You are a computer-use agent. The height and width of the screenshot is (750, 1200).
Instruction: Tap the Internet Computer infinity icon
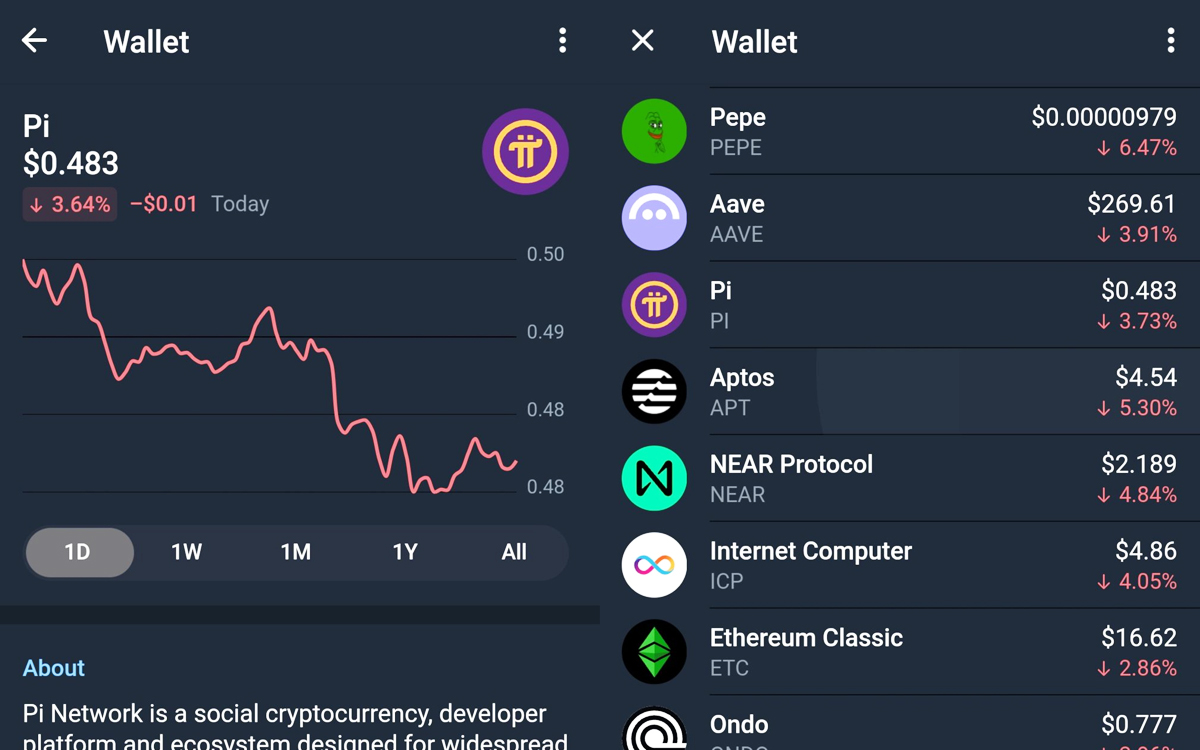(654, 566)
